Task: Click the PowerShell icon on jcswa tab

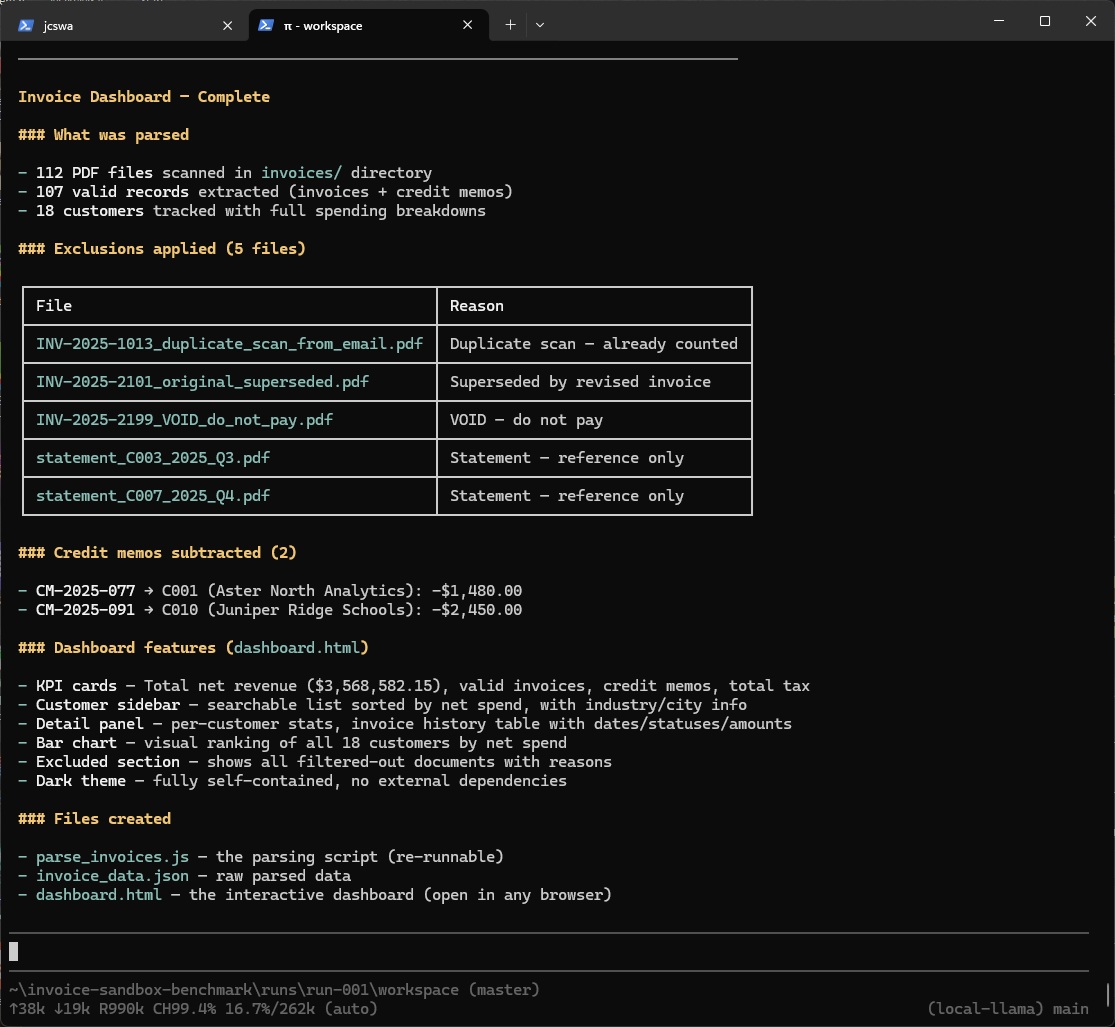Action: [x=26, y=26]
